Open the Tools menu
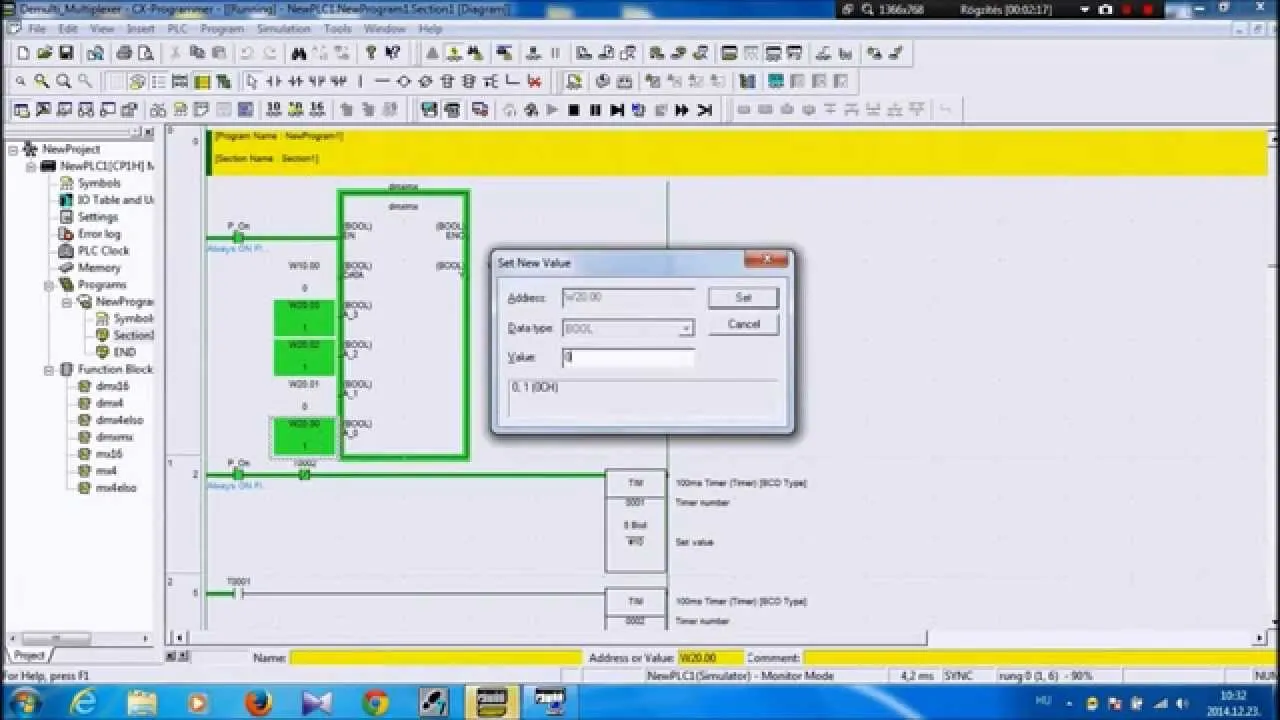 pyautogui.click(x=337, y=29)
